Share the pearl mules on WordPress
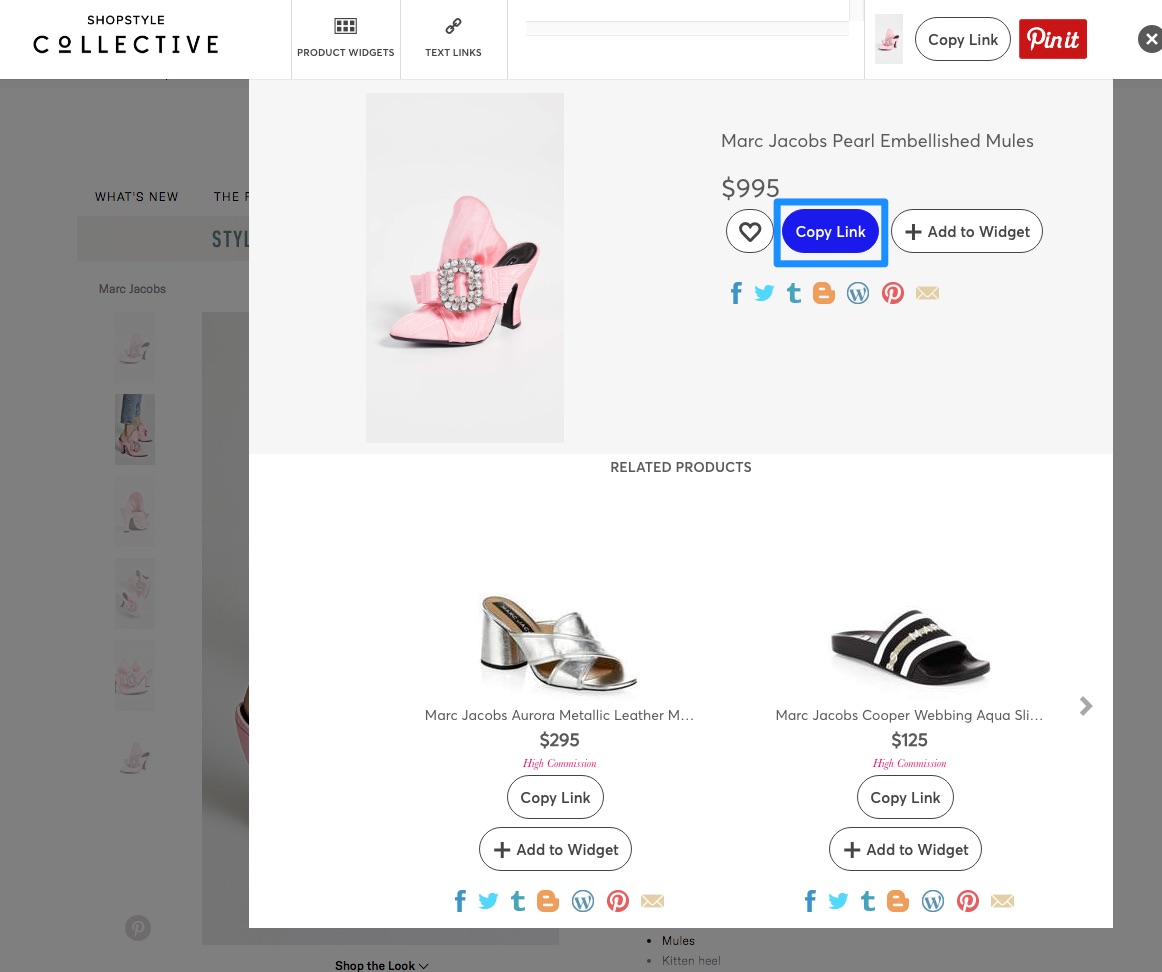The height and width of the screenshot is (972, 1162). tap(858, 293)
